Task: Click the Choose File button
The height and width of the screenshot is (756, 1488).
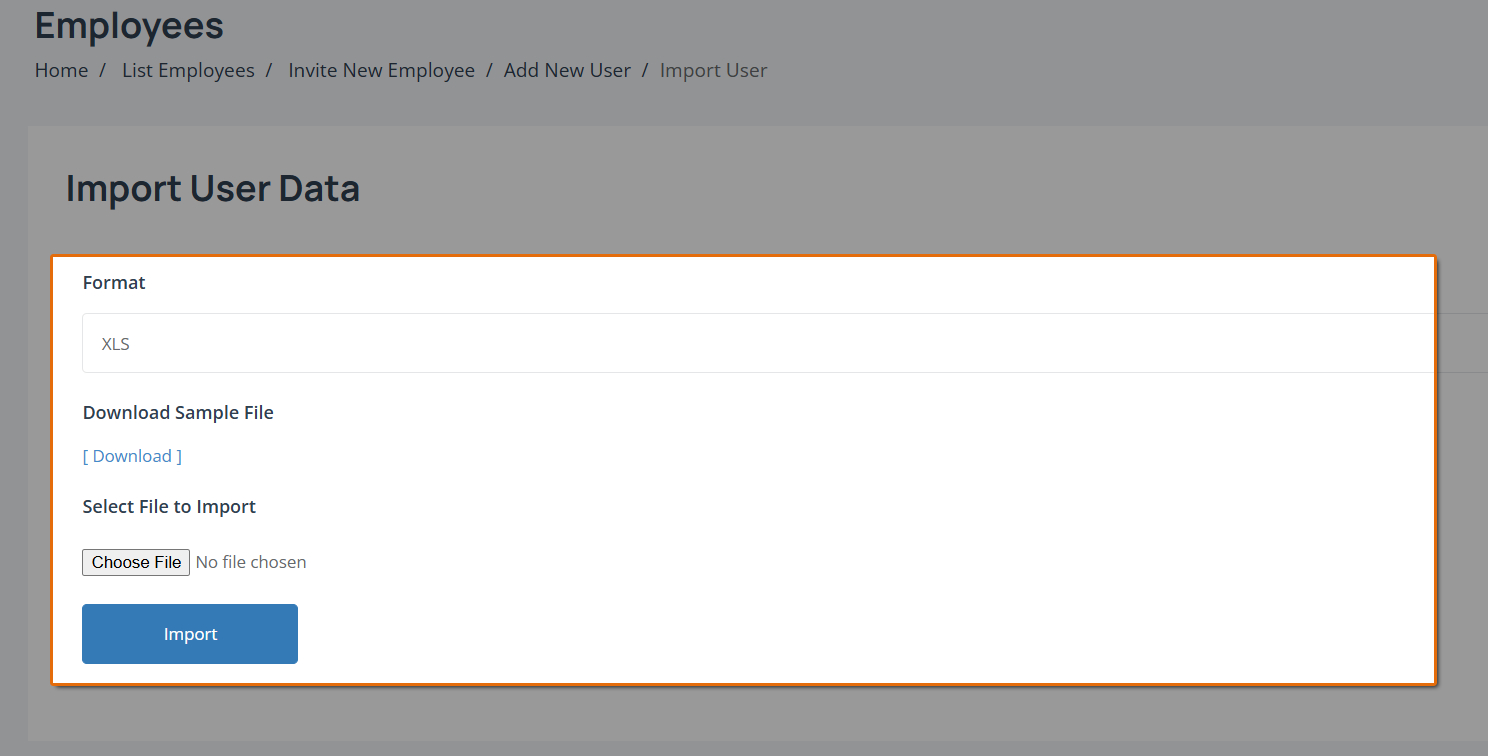Action: [136, 562]
